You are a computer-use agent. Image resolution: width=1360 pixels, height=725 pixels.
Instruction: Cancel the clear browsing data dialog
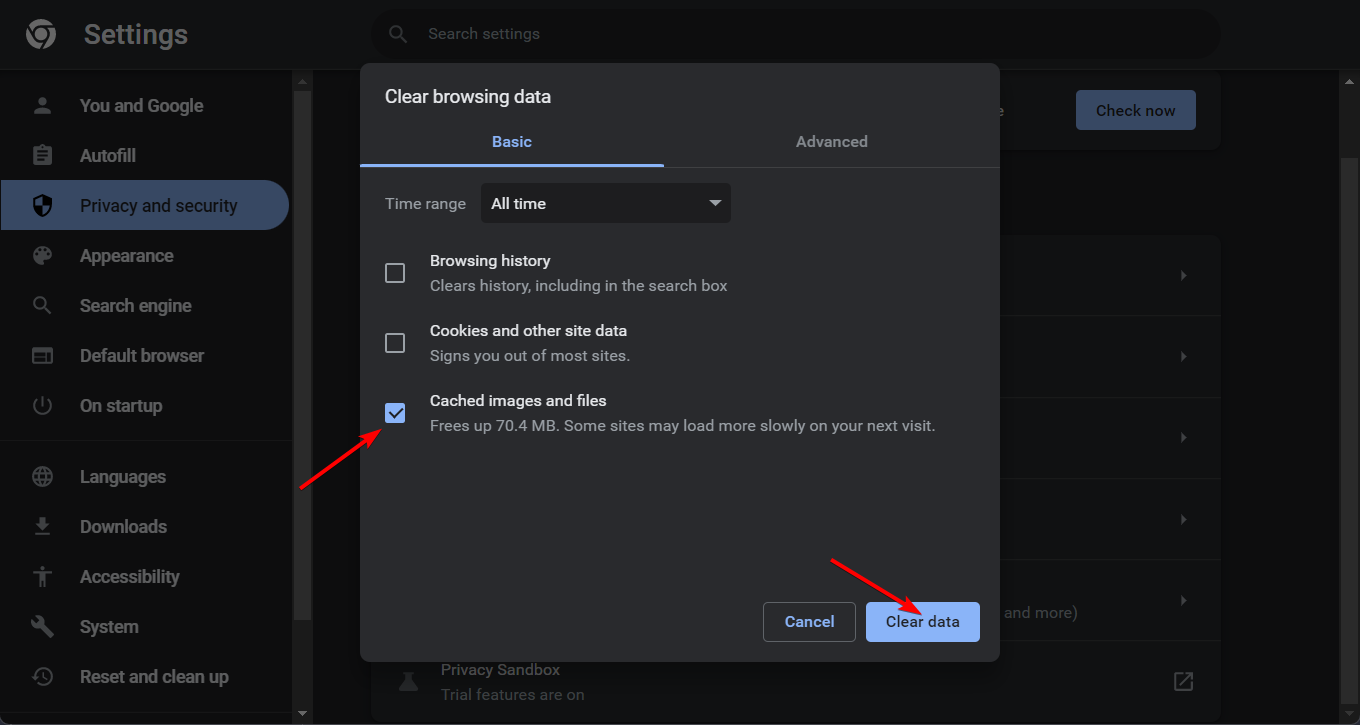click(x=809, y=621)
